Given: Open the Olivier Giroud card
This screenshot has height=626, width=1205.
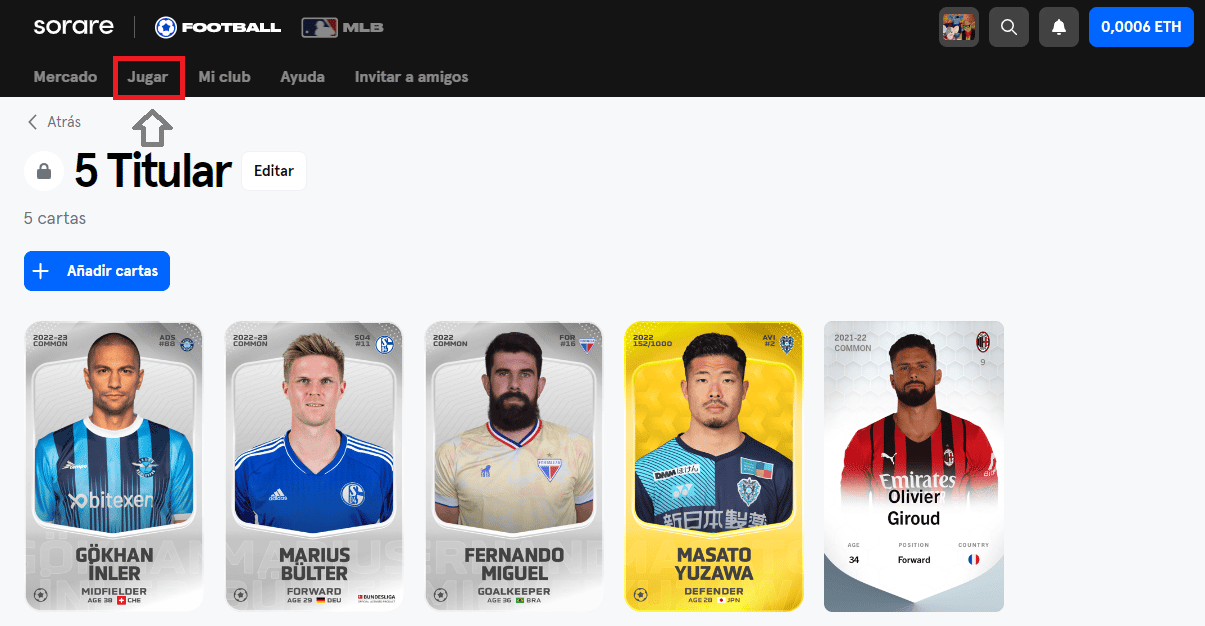Looking at the screenshot, I should coord(914,466).
